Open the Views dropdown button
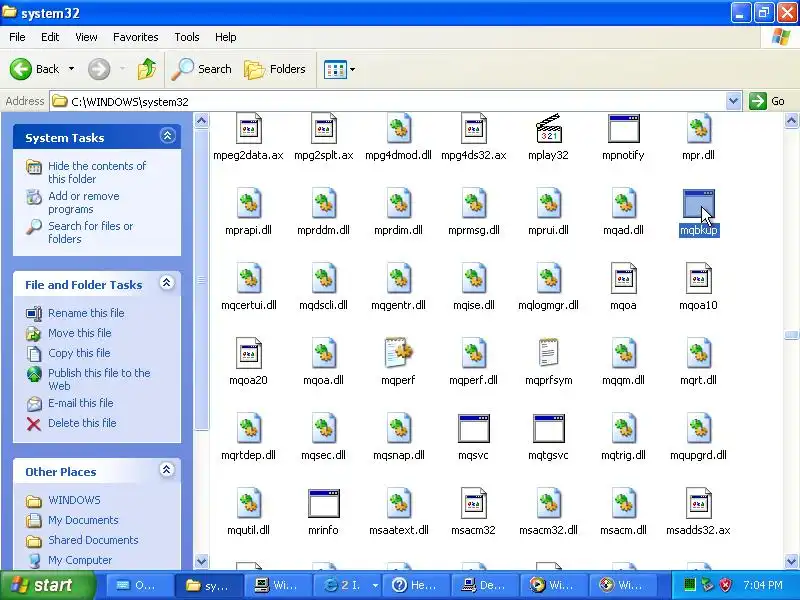This screenshot has width=800, height=600. [339, 69]
